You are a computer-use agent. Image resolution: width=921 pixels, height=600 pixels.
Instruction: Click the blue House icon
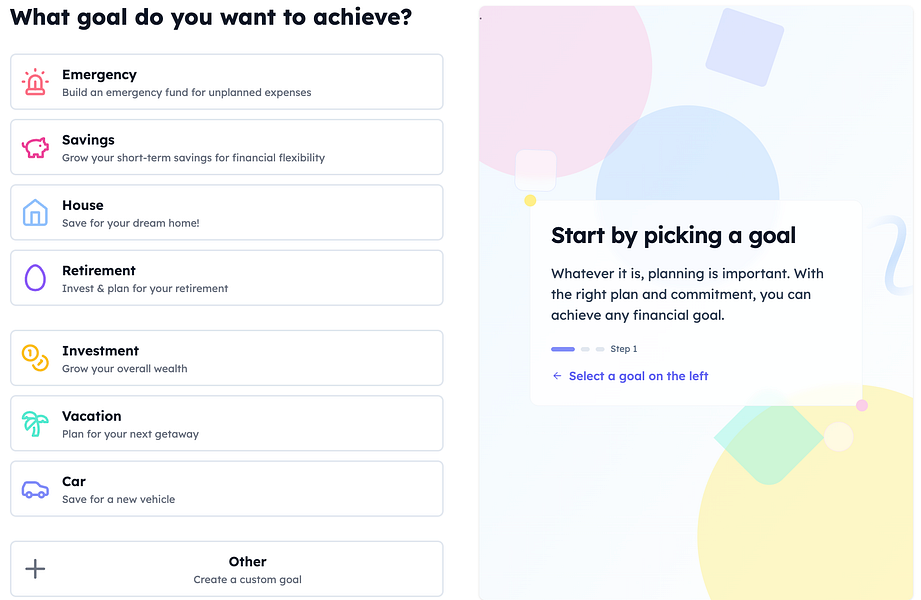(x=35, y=212)
